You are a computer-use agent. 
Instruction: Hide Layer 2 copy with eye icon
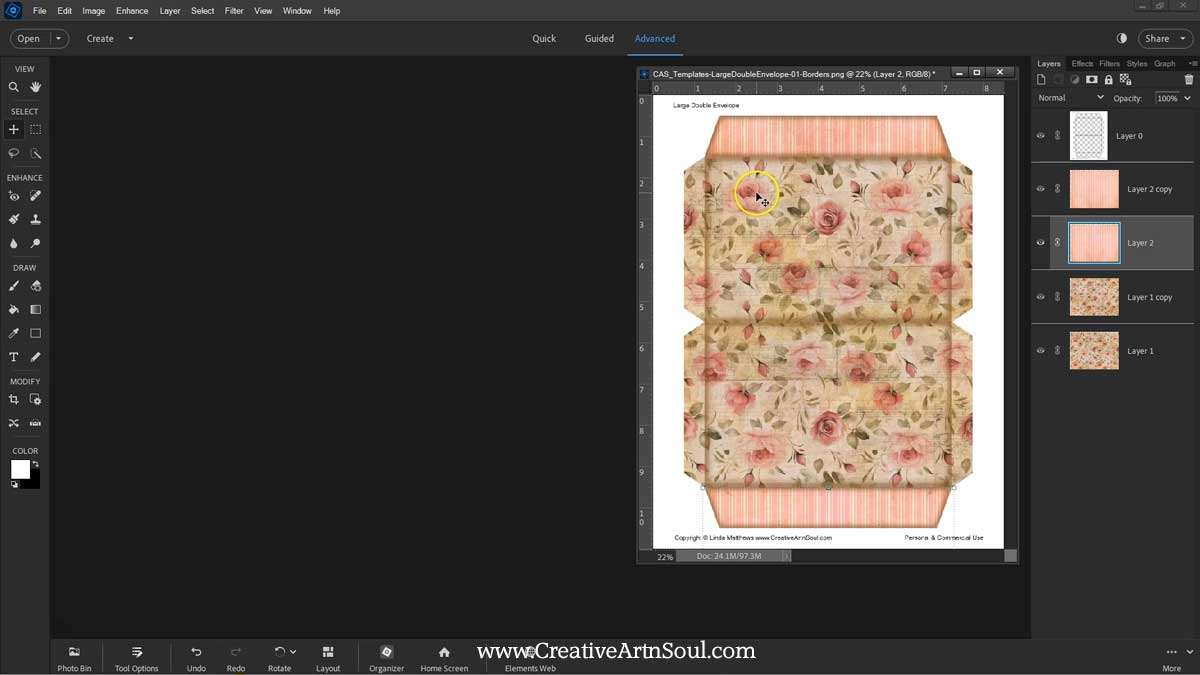1041,189
